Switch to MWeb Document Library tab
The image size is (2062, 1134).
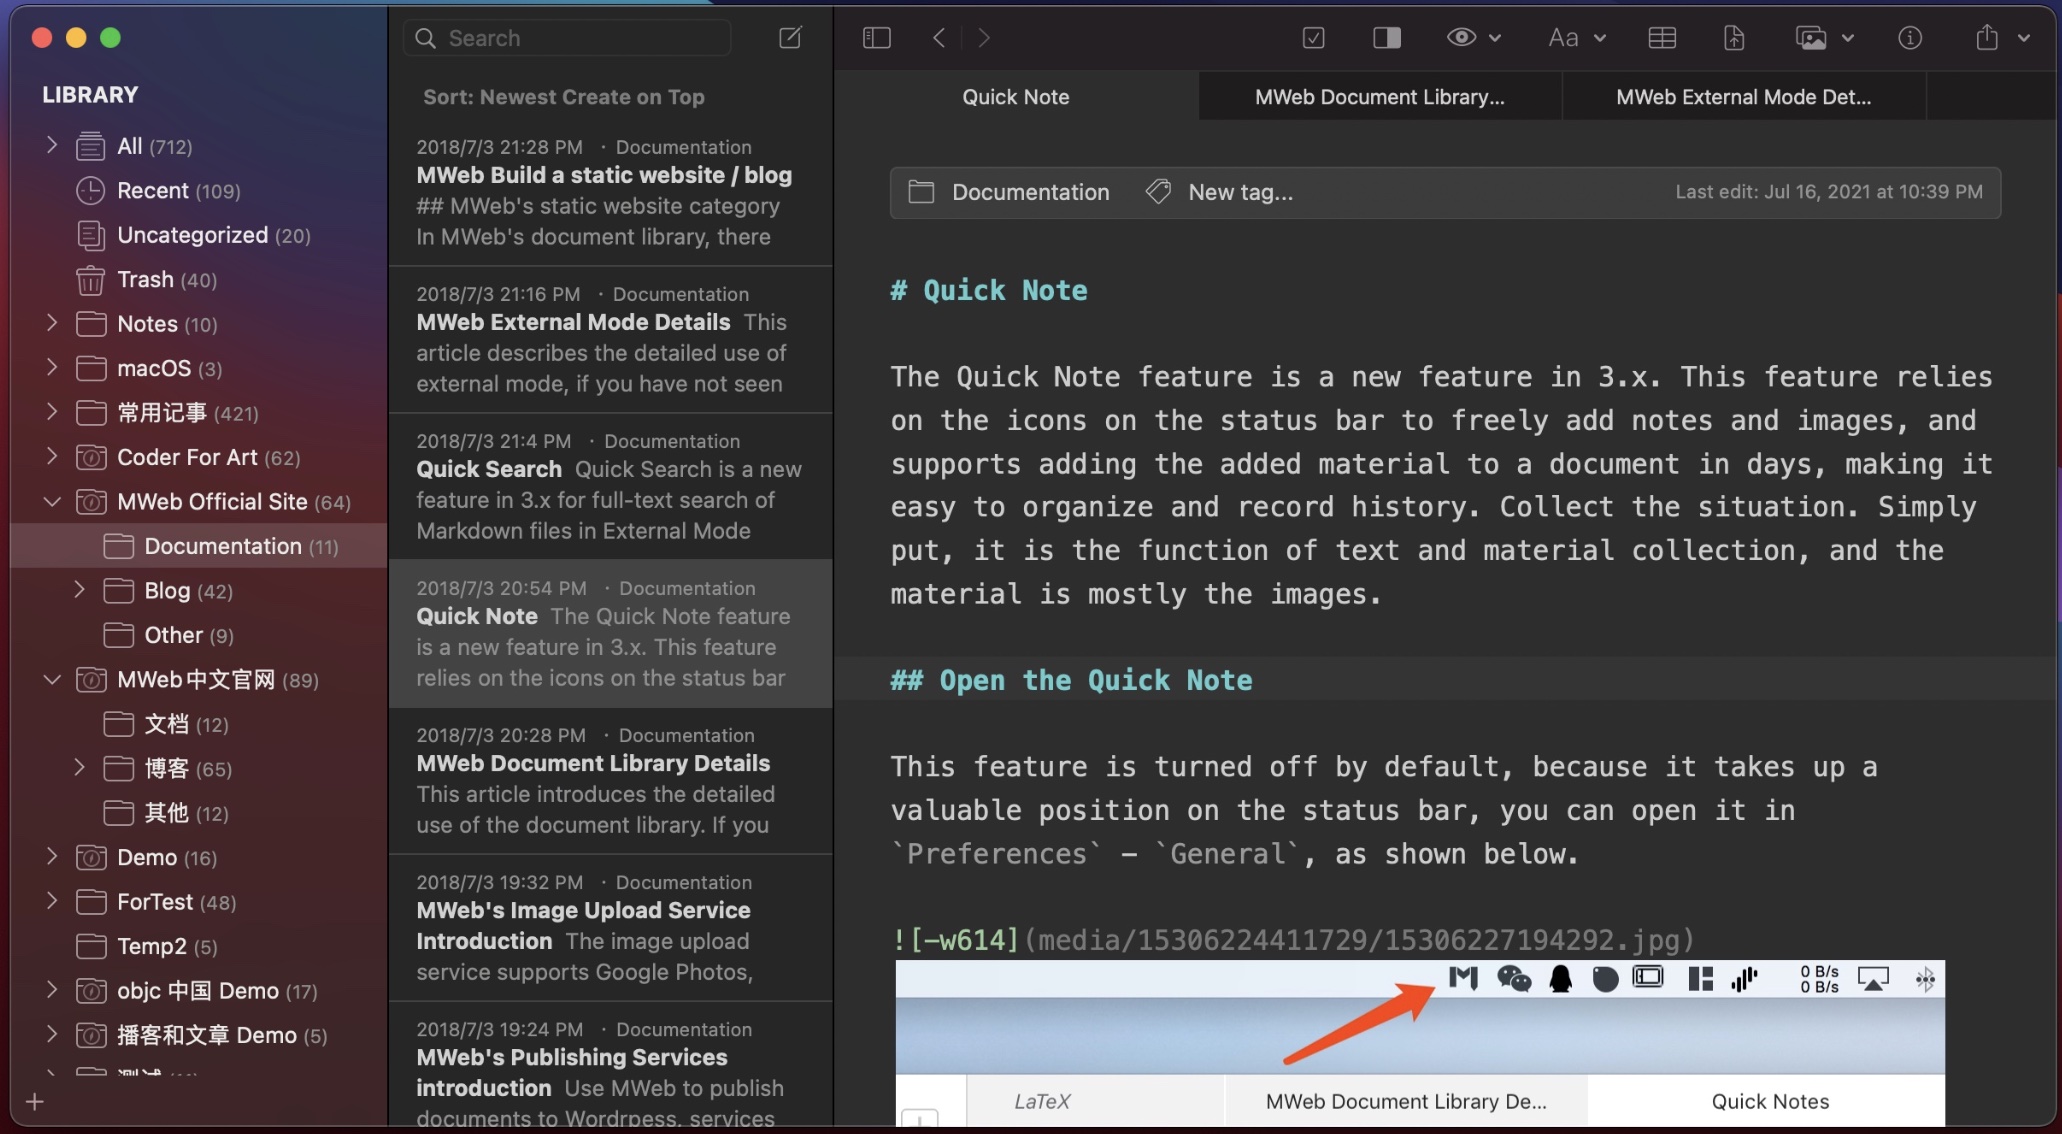[1379, 97]
